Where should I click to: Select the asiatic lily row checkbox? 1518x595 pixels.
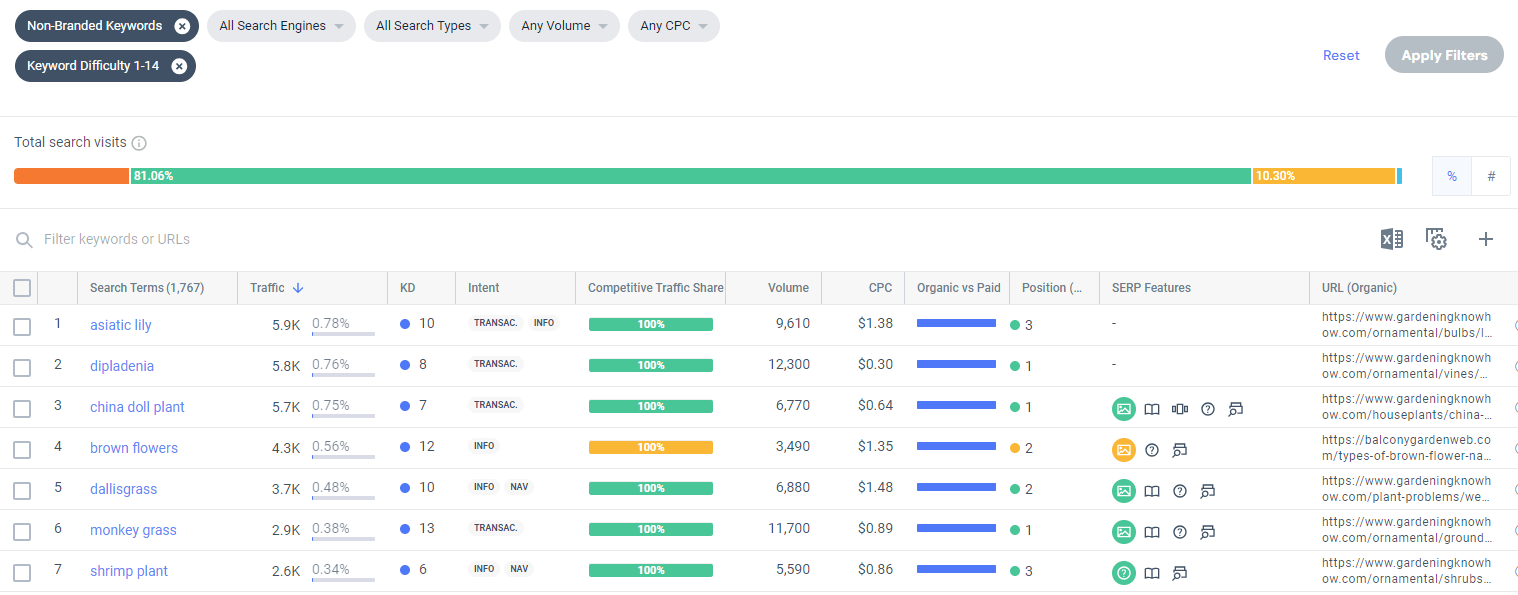tap(22, 326)
